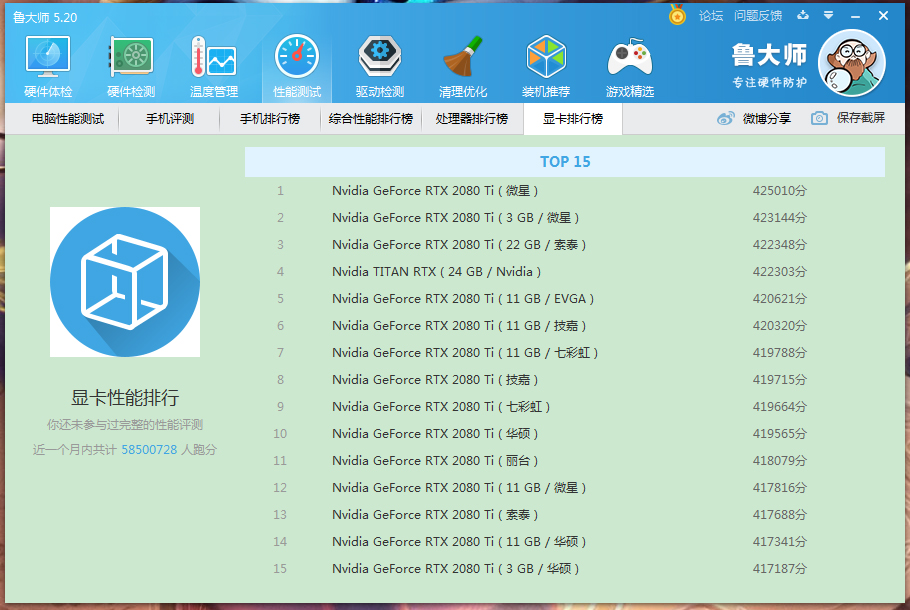910x610 pixels.
Task: Expand the title bar dropdown menu arrow
Action: click(828, 15)
